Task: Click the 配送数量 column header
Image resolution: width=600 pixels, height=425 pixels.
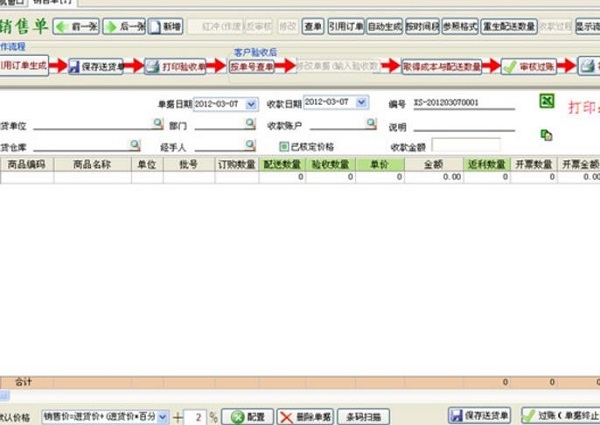Action: pos(282,164)
